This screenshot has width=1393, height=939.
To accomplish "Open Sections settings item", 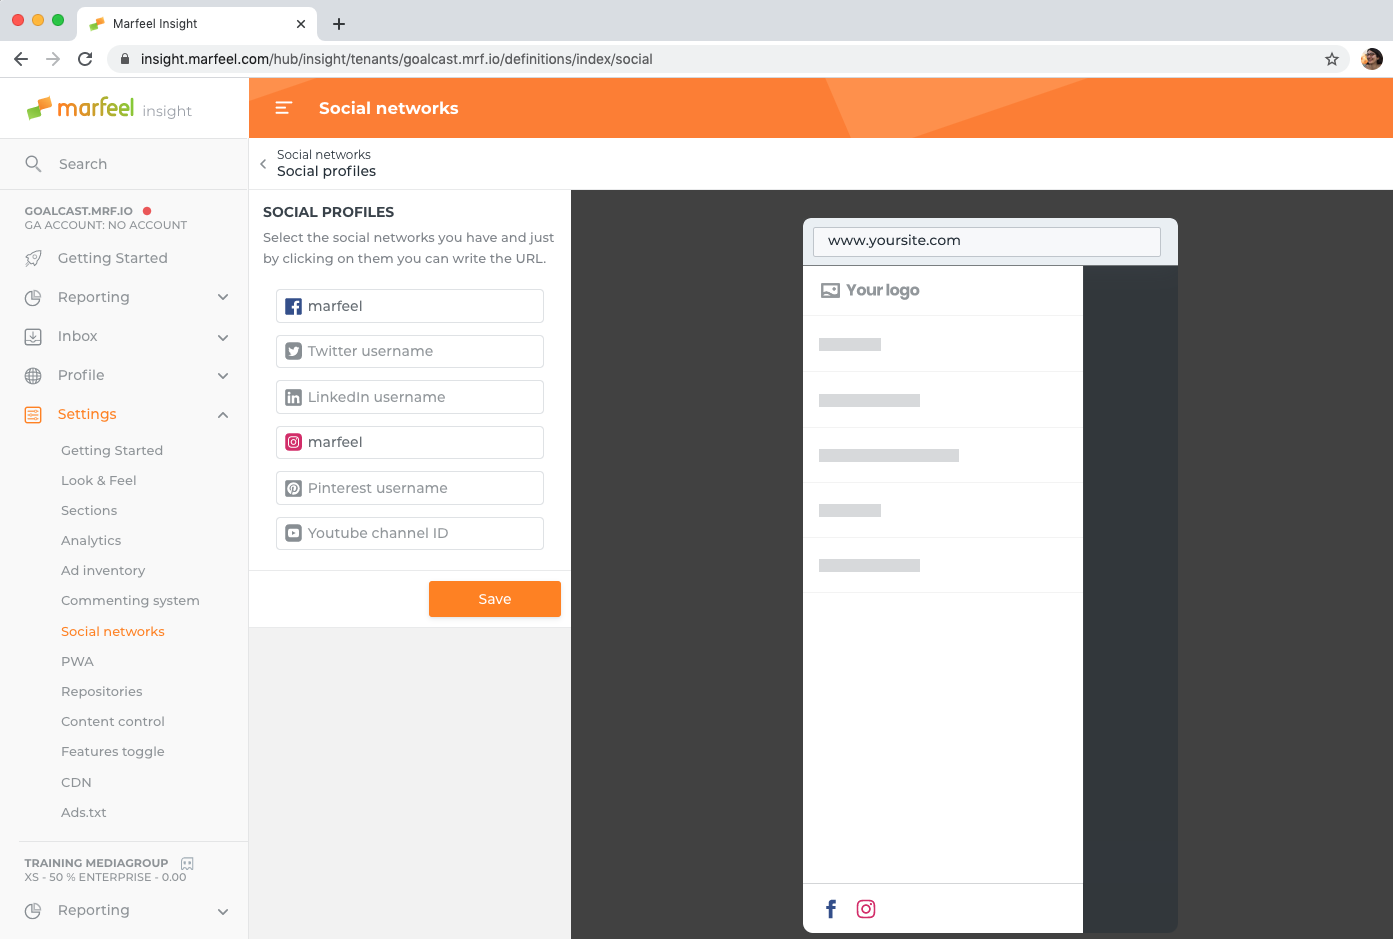I will coord(89,511).
